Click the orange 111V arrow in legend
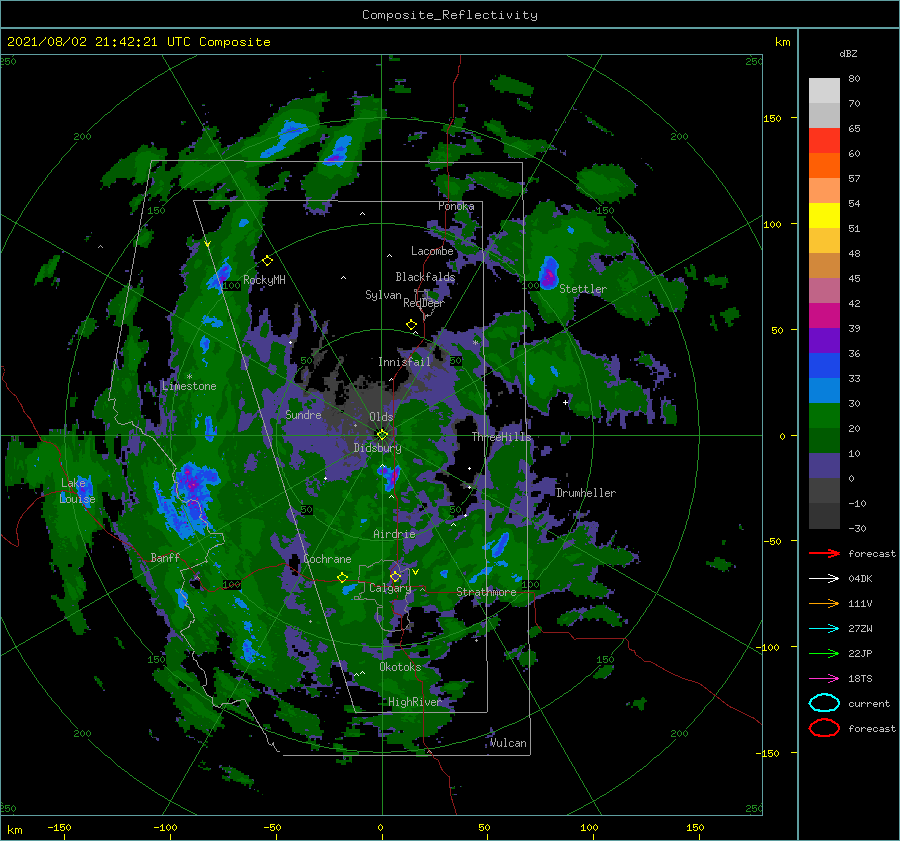 coord(824,603)
